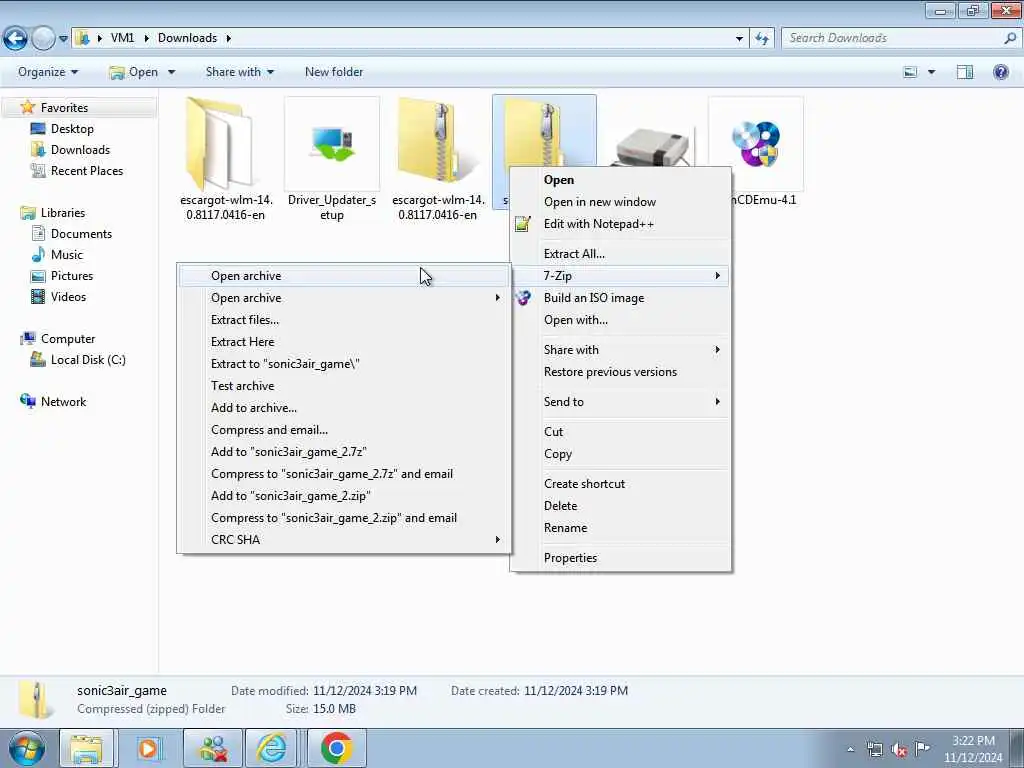Open Favorites star in sidebar

[27, 107]
